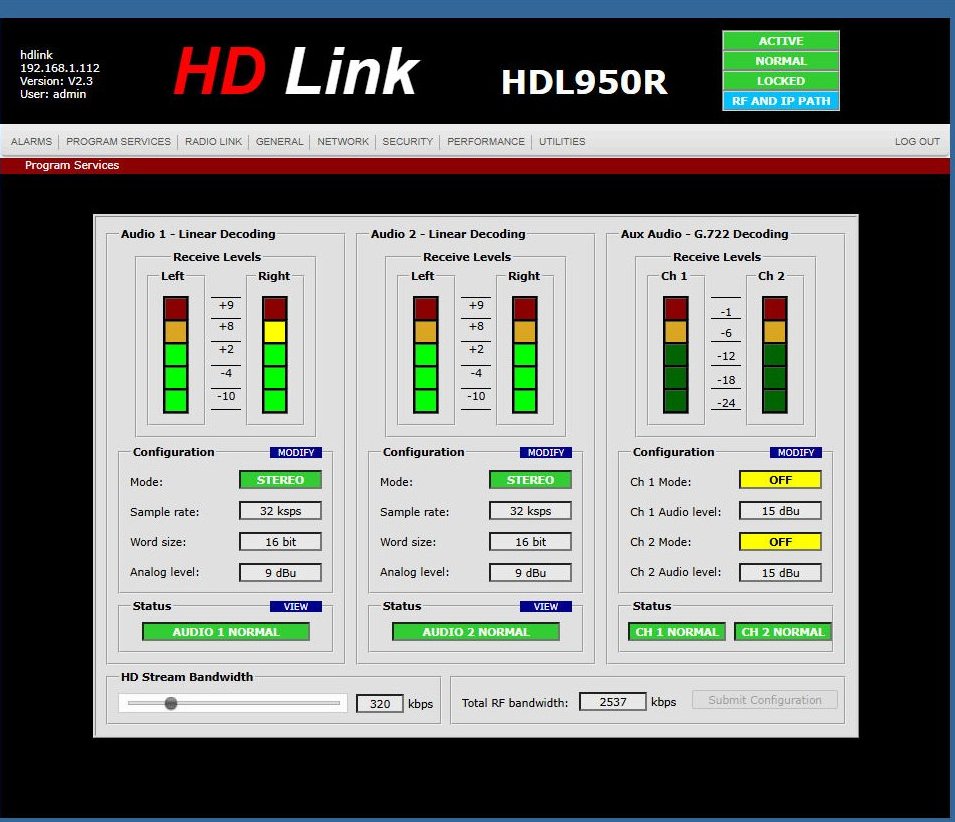Open the SECURITY menu
The image size is (955, 822).
point(407,141)
